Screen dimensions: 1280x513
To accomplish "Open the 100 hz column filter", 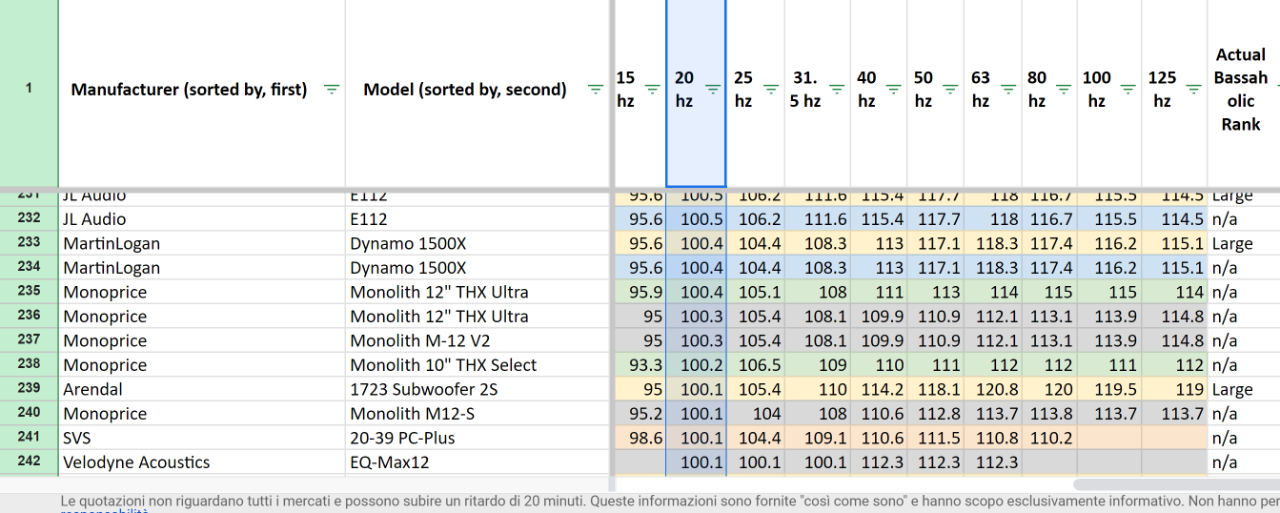I will 1127,89.
